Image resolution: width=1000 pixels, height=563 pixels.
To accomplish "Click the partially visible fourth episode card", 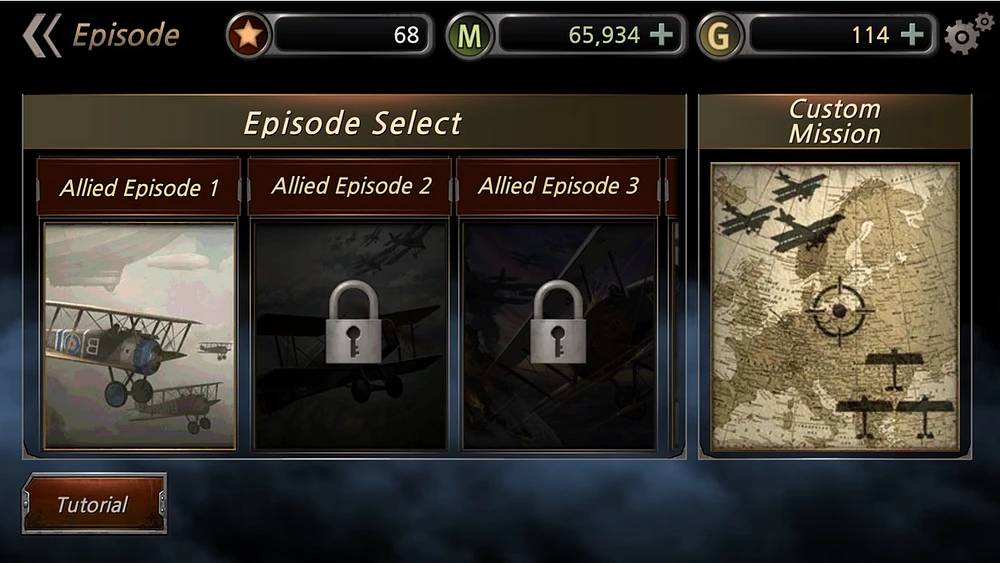I will click(x=674, y=305).
